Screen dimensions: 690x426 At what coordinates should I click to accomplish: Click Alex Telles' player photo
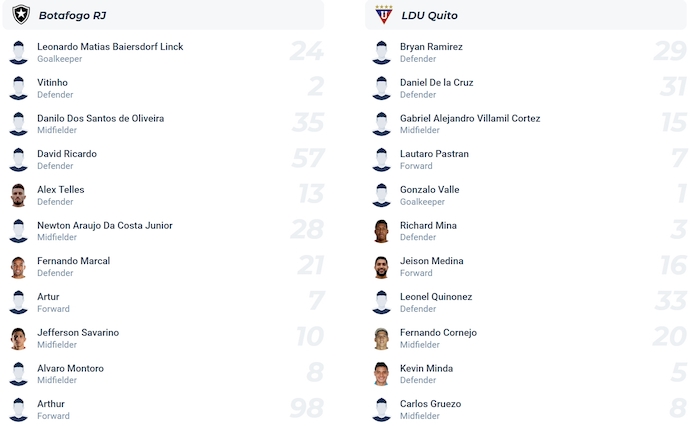(18, 195)
